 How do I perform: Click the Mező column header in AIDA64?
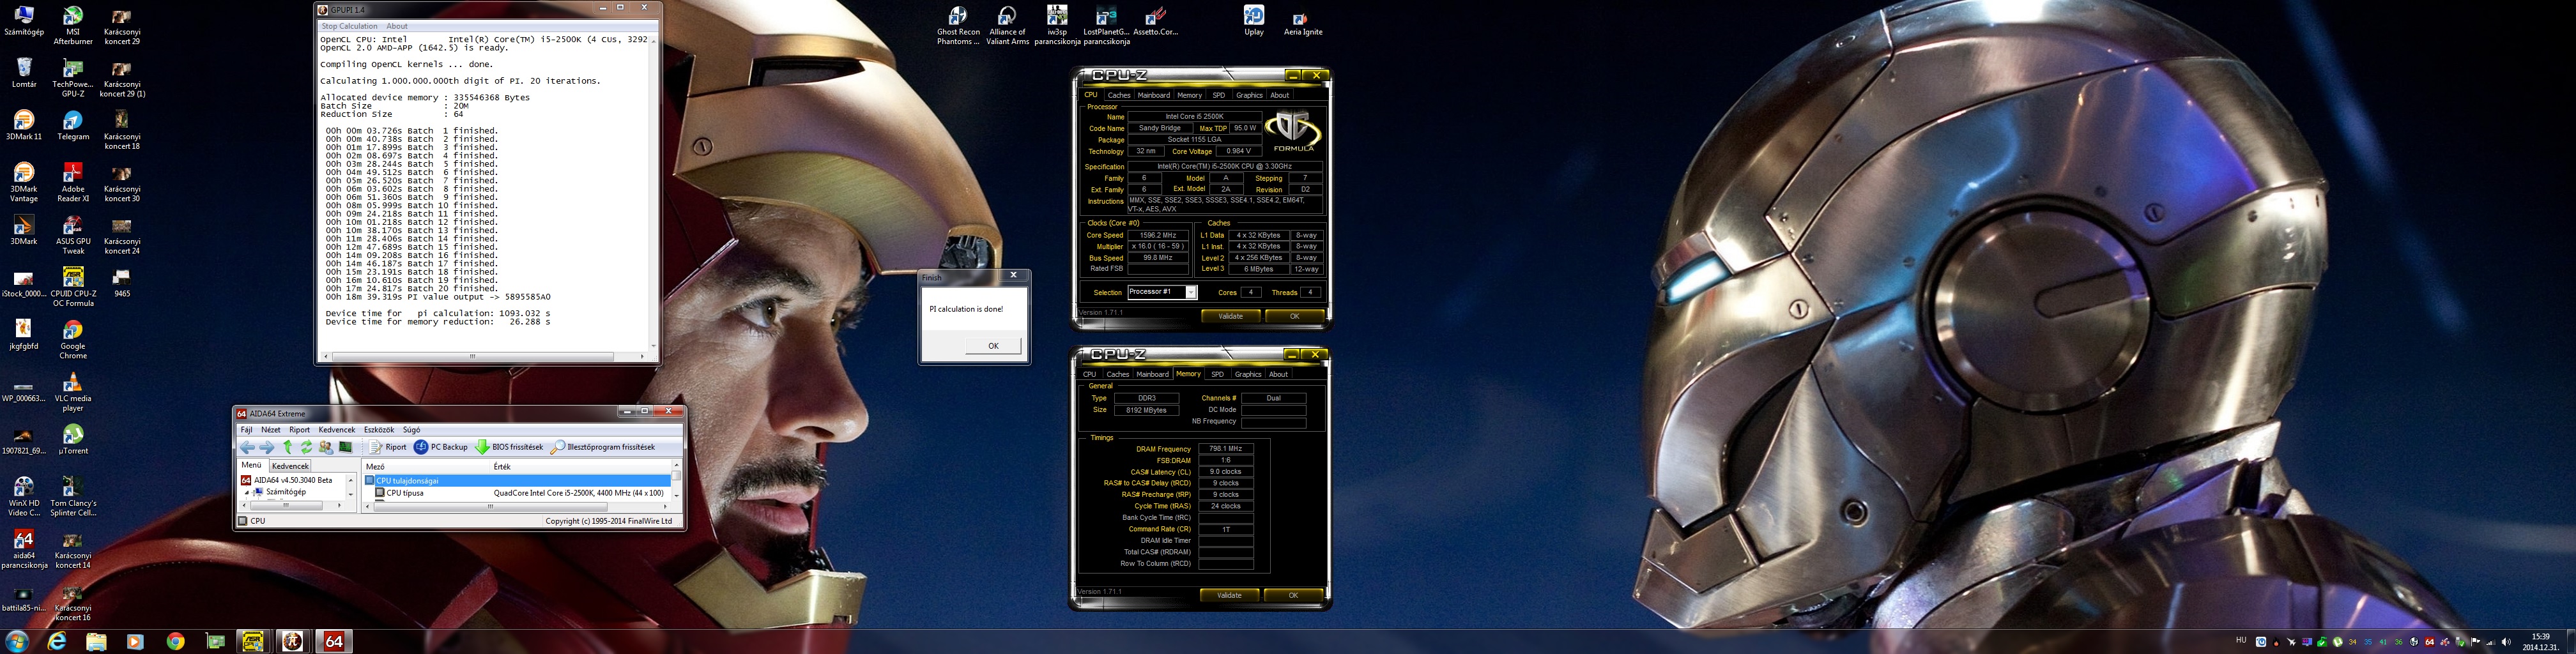426,466
